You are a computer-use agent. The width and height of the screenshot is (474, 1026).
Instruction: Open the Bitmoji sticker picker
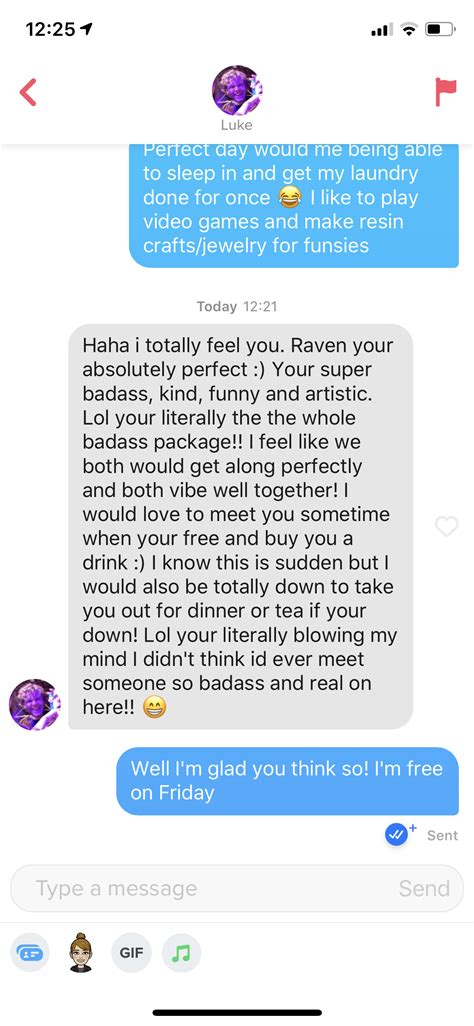coord(81,953)
